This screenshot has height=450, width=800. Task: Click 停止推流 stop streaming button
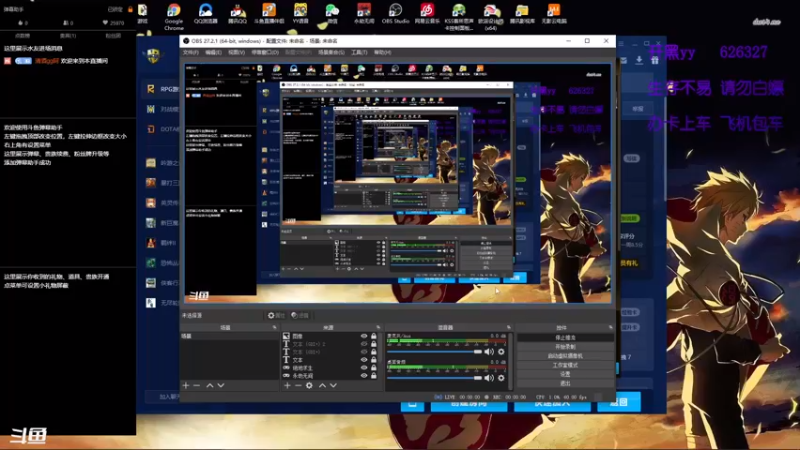(565, 338)
